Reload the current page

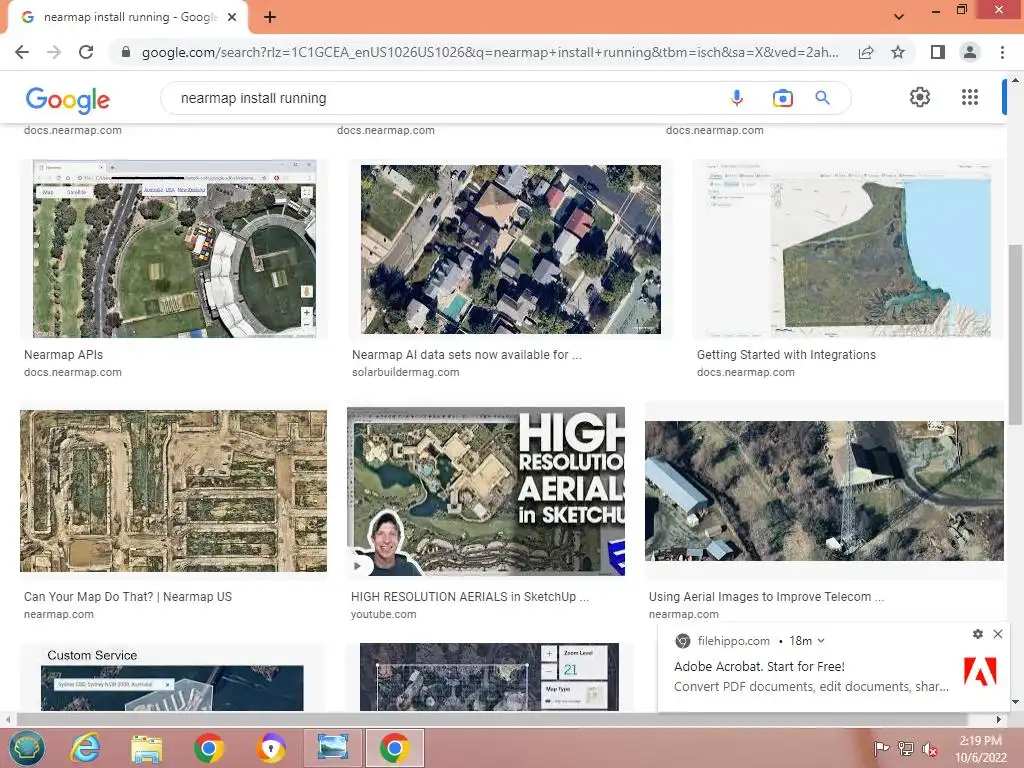(86, 52)
